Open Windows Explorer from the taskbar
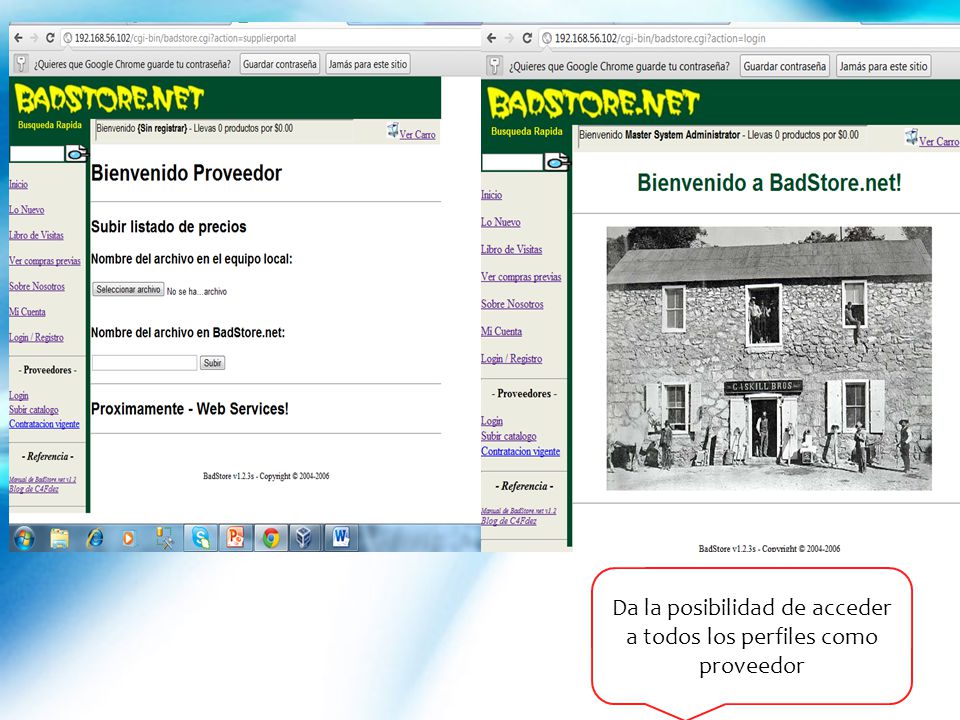This screenshot has height=720, width=960. pos(59,538)
